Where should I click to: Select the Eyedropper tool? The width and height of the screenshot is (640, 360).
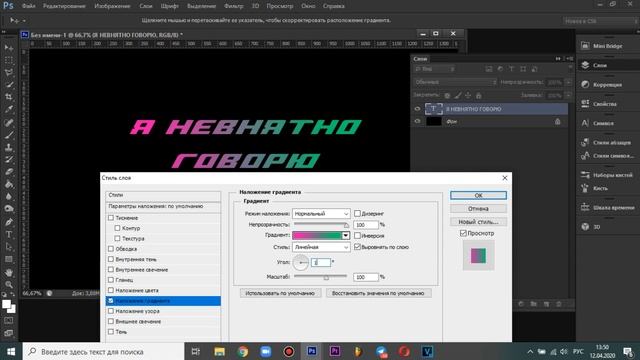9,109
